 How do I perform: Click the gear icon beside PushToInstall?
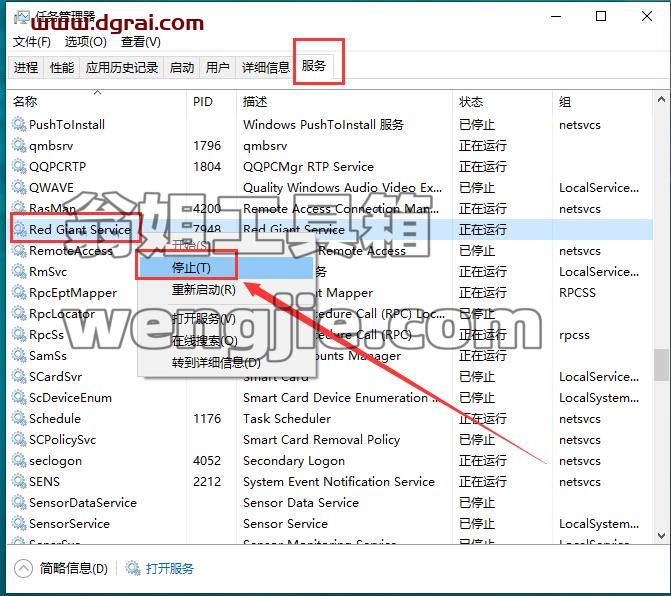pos(19,125)
